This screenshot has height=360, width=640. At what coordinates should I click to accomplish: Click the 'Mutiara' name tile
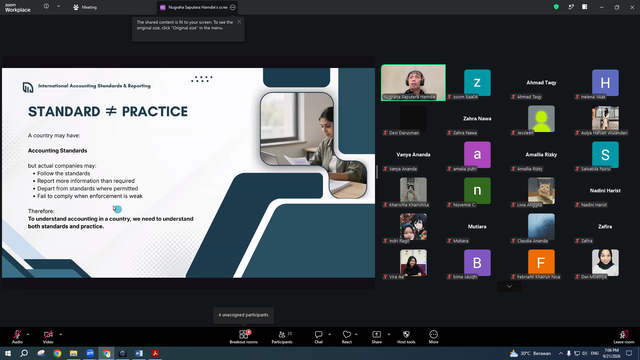click(x=477, y=227)
